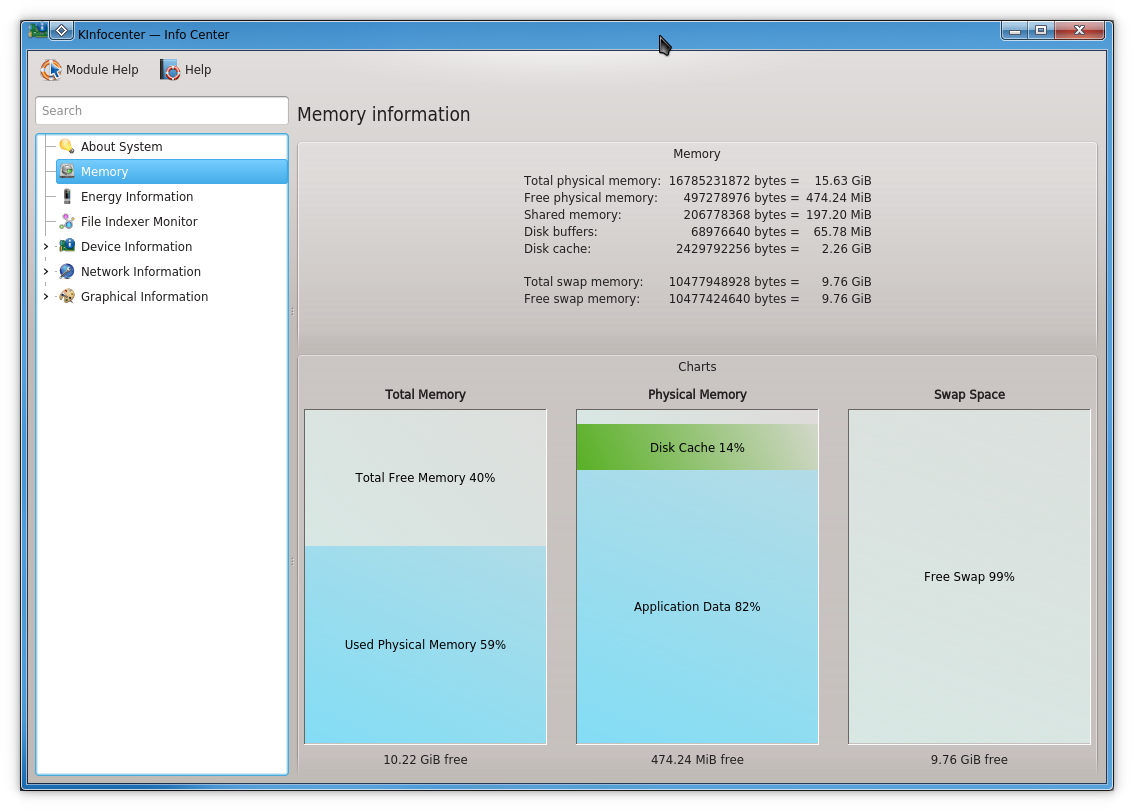1134x811 pixels.
Task: Click the "197.20 MiB" shared memory value
Action: 839,215
